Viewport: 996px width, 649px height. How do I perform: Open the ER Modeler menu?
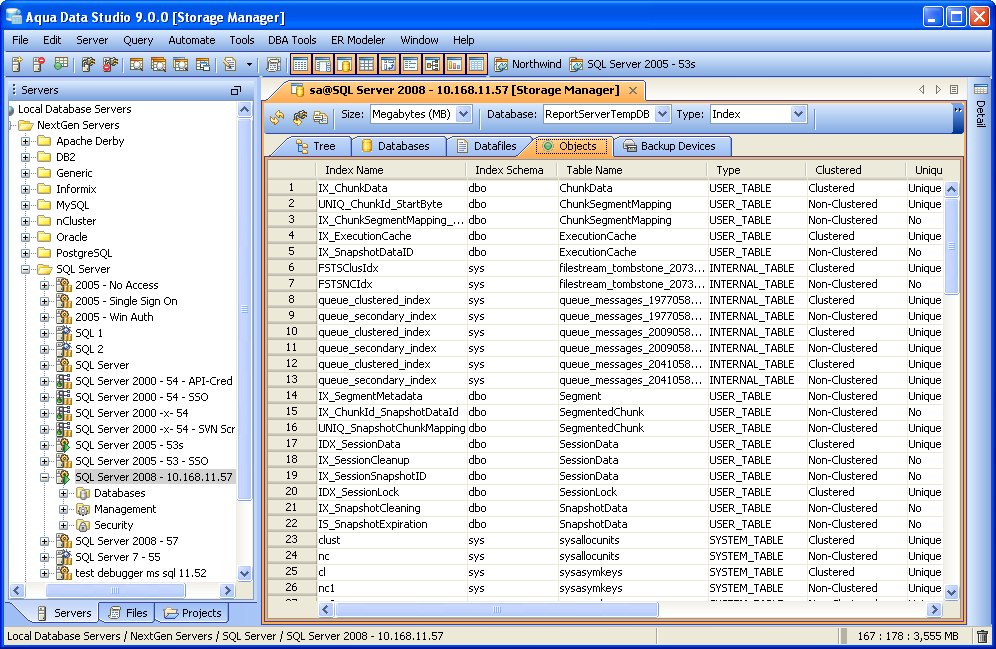coord(358,40)
